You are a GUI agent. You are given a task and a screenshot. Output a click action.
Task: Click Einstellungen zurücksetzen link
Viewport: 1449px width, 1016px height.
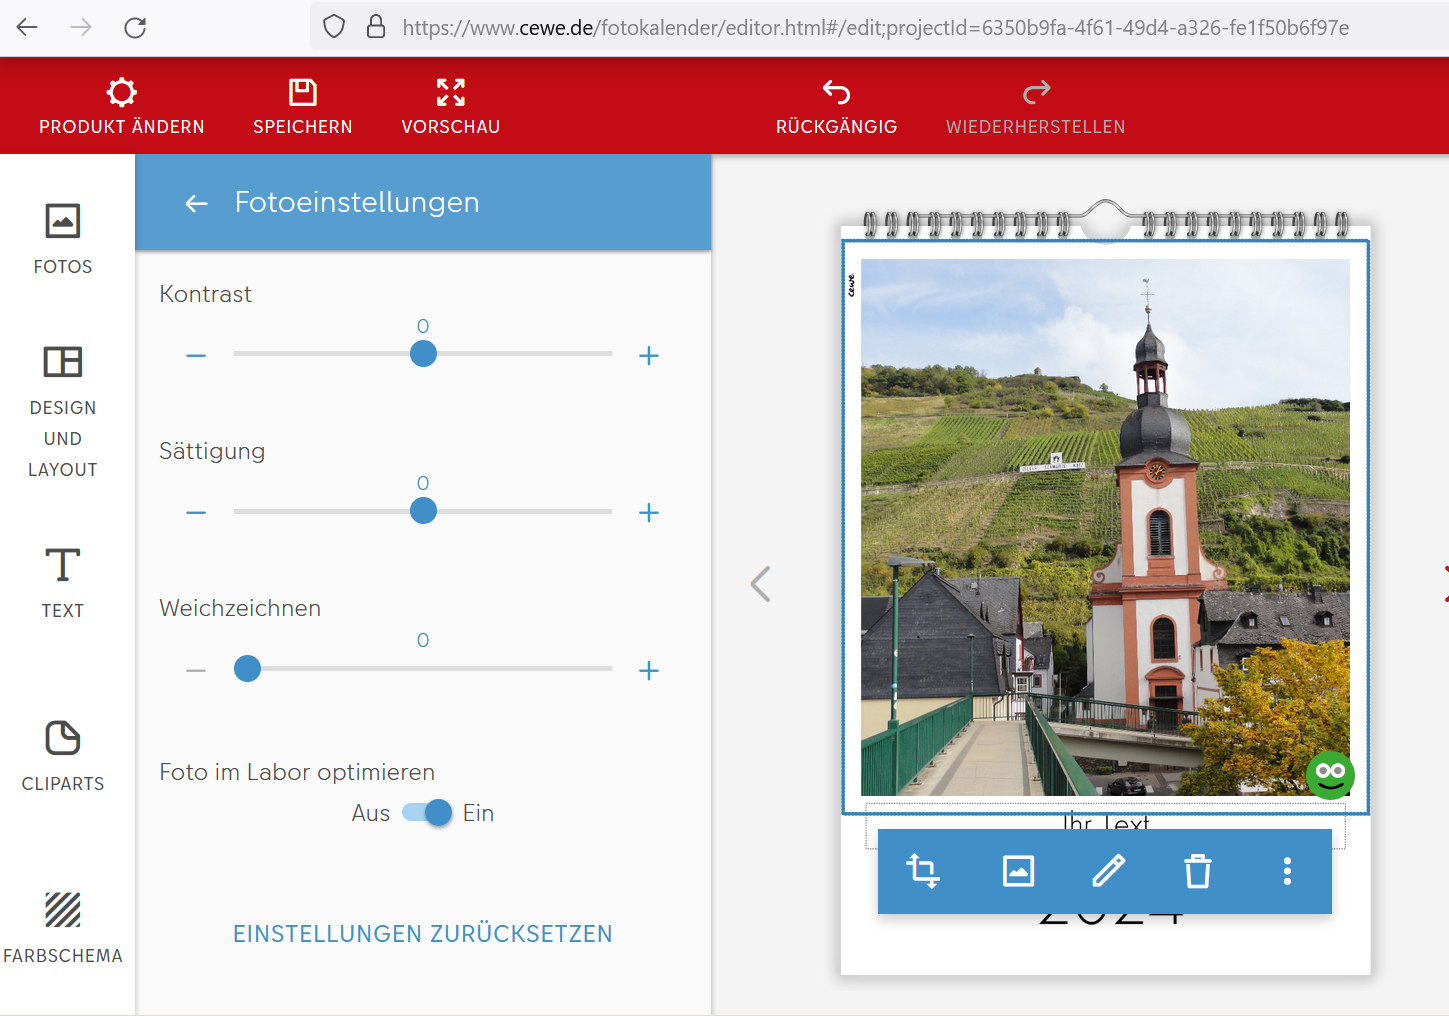(422, 934)
